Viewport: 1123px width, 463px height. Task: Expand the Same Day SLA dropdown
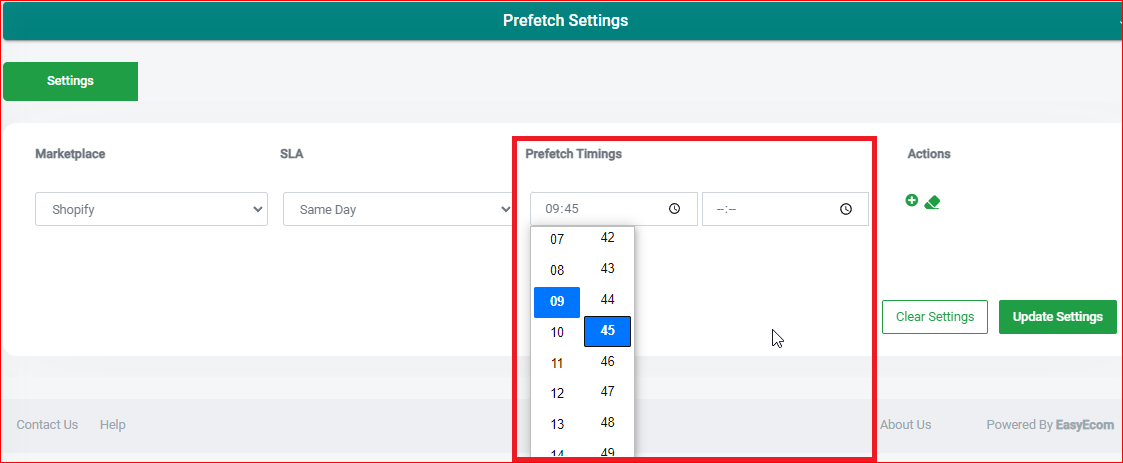pos(398,209)
